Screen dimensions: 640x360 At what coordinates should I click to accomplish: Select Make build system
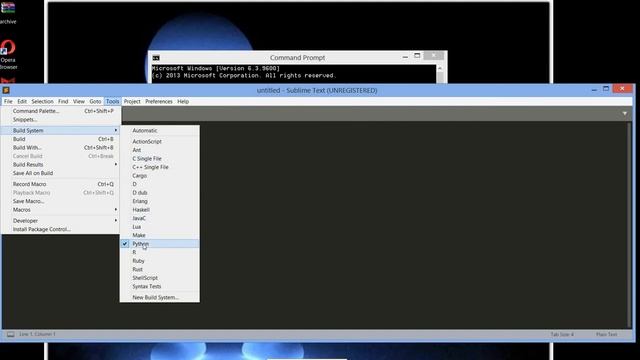[160, 235]
